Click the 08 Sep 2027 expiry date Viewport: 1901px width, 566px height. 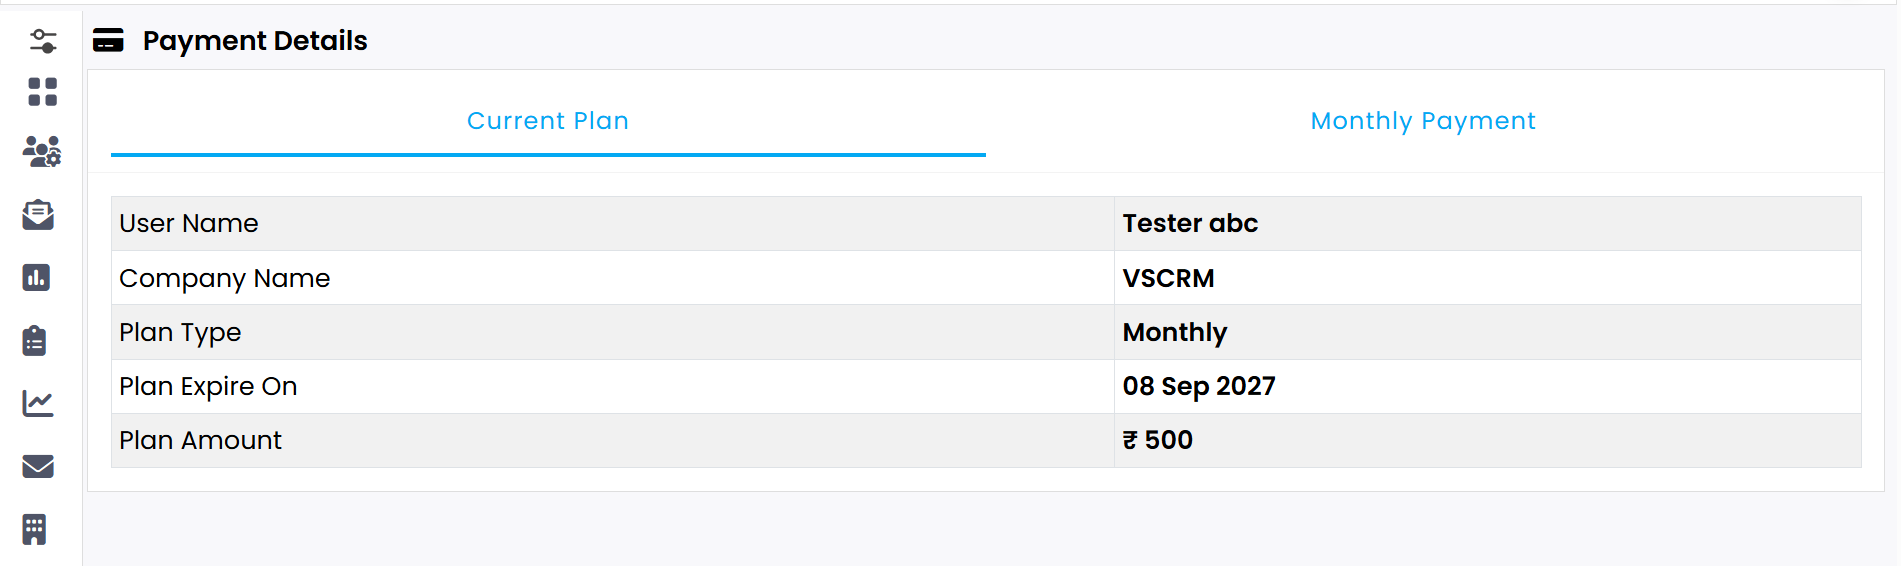point(1199,386)
